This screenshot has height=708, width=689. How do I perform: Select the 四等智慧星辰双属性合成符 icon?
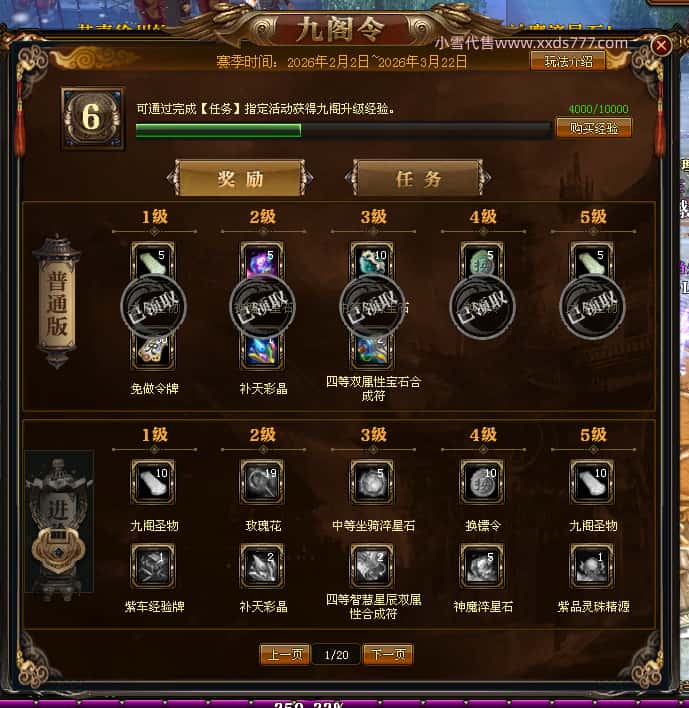point(372,566)
